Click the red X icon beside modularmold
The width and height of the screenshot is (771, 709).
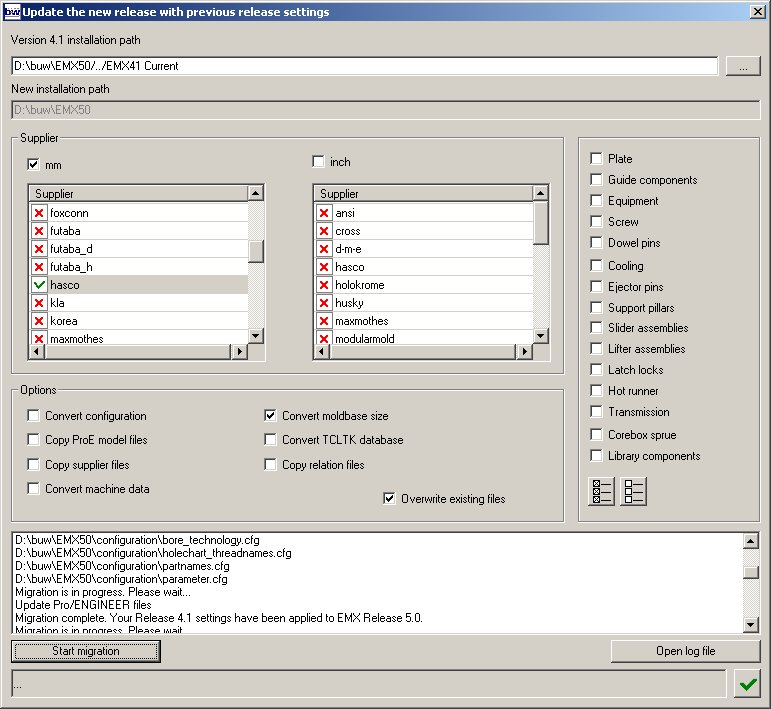[x=324, y=338]
